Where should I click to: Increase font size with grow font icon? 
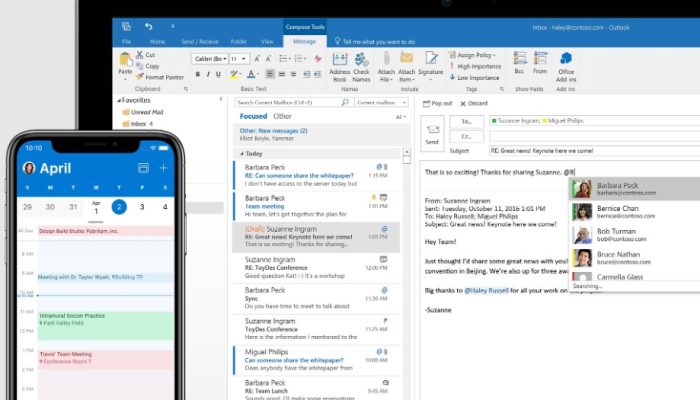pyautogui.click(x=257, y=58)
